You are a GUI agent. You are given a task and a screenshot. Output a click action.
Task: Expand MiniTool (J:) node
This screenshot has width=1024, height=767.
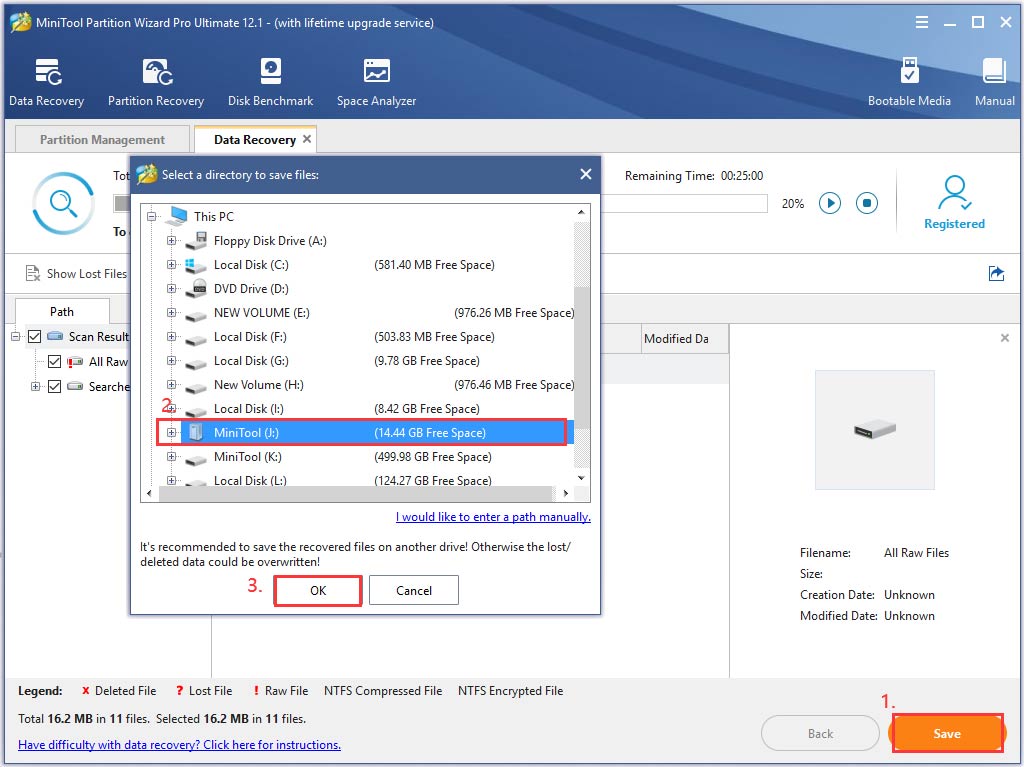tap(171, 432)
